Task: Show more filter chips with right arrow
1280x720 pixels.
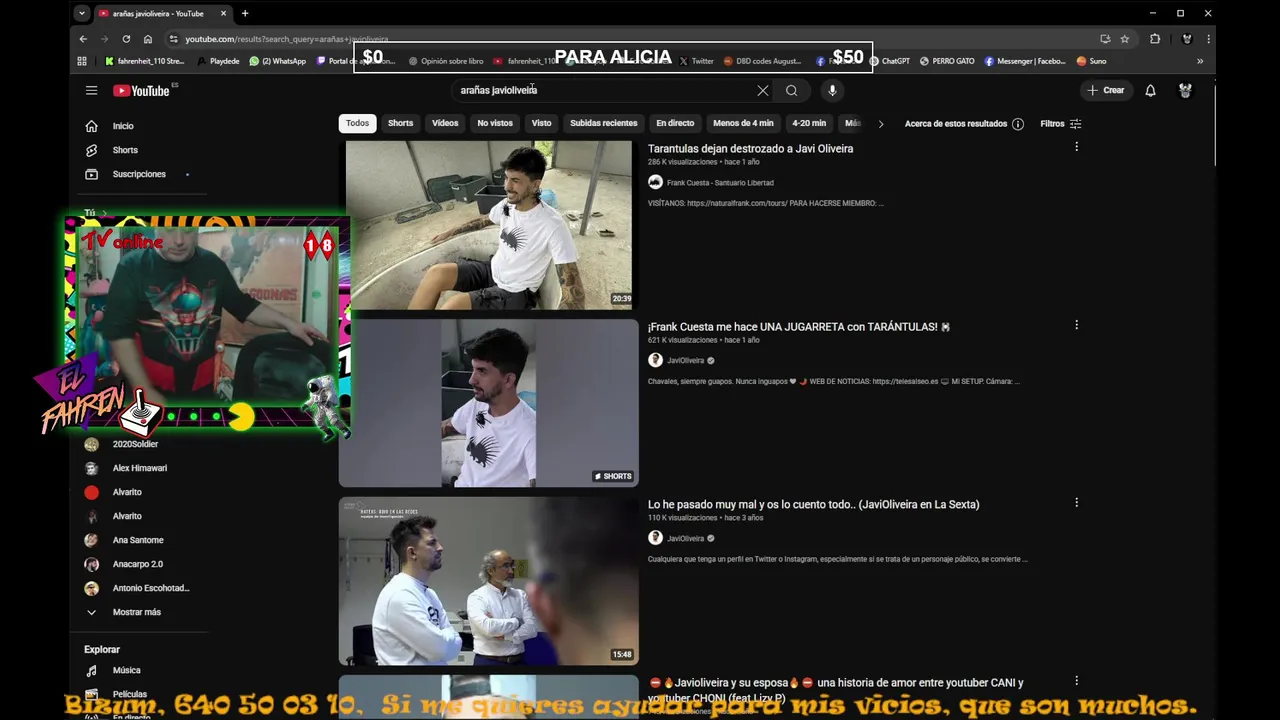Action: pos(880,124)
